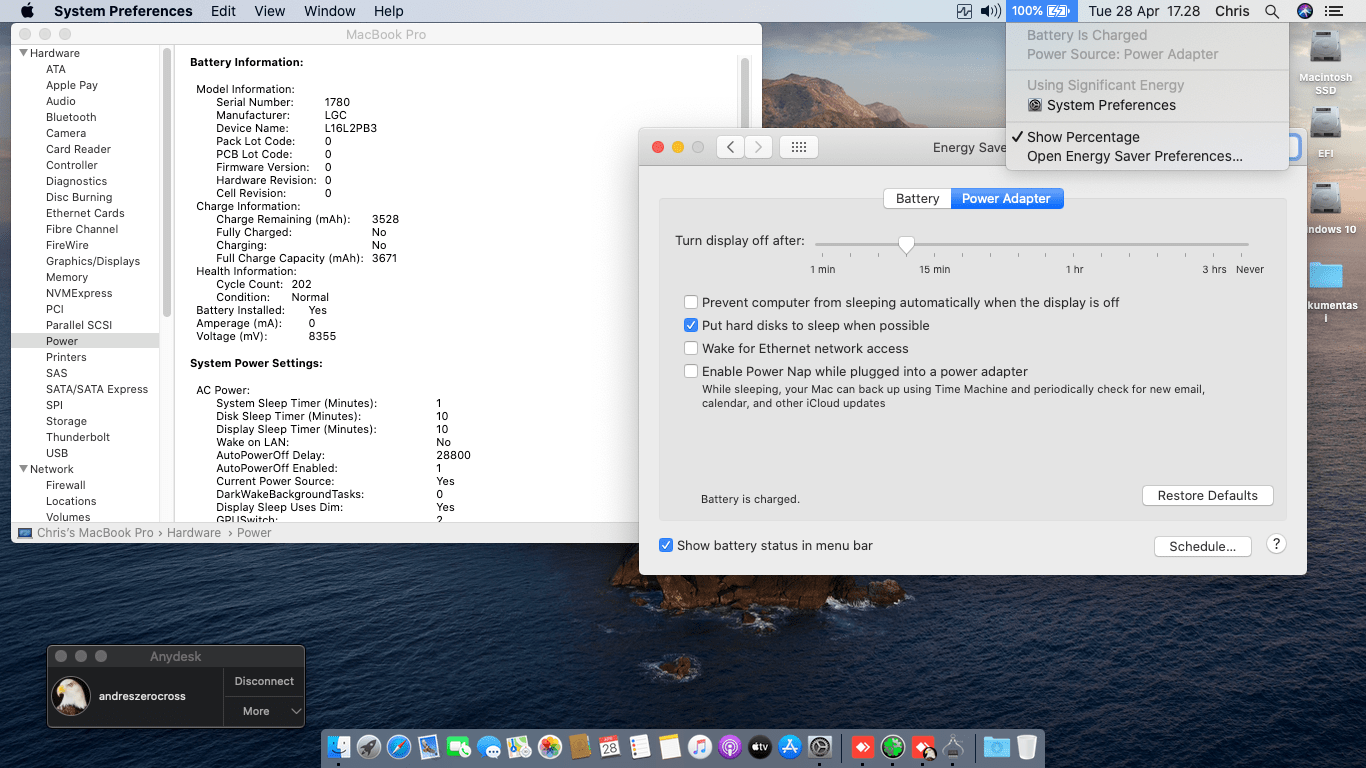This screenshot has height=768, width=1366.
Task: Open the Trash in the dock
Action: coord(1027,746)
